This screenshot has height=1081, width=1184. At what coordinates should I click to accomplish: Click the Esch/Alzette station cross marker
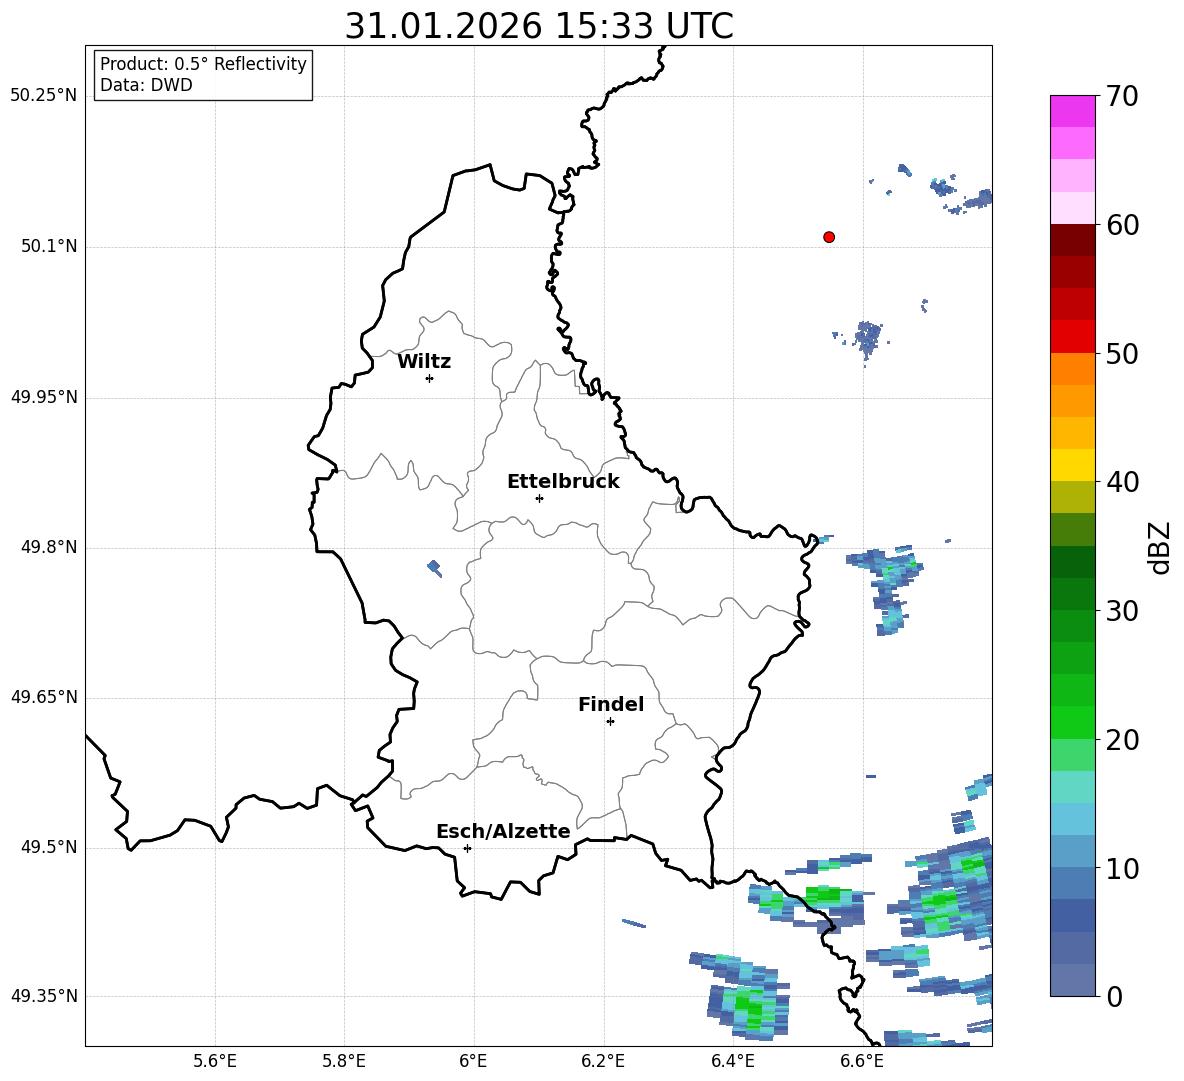click(467, 848)
